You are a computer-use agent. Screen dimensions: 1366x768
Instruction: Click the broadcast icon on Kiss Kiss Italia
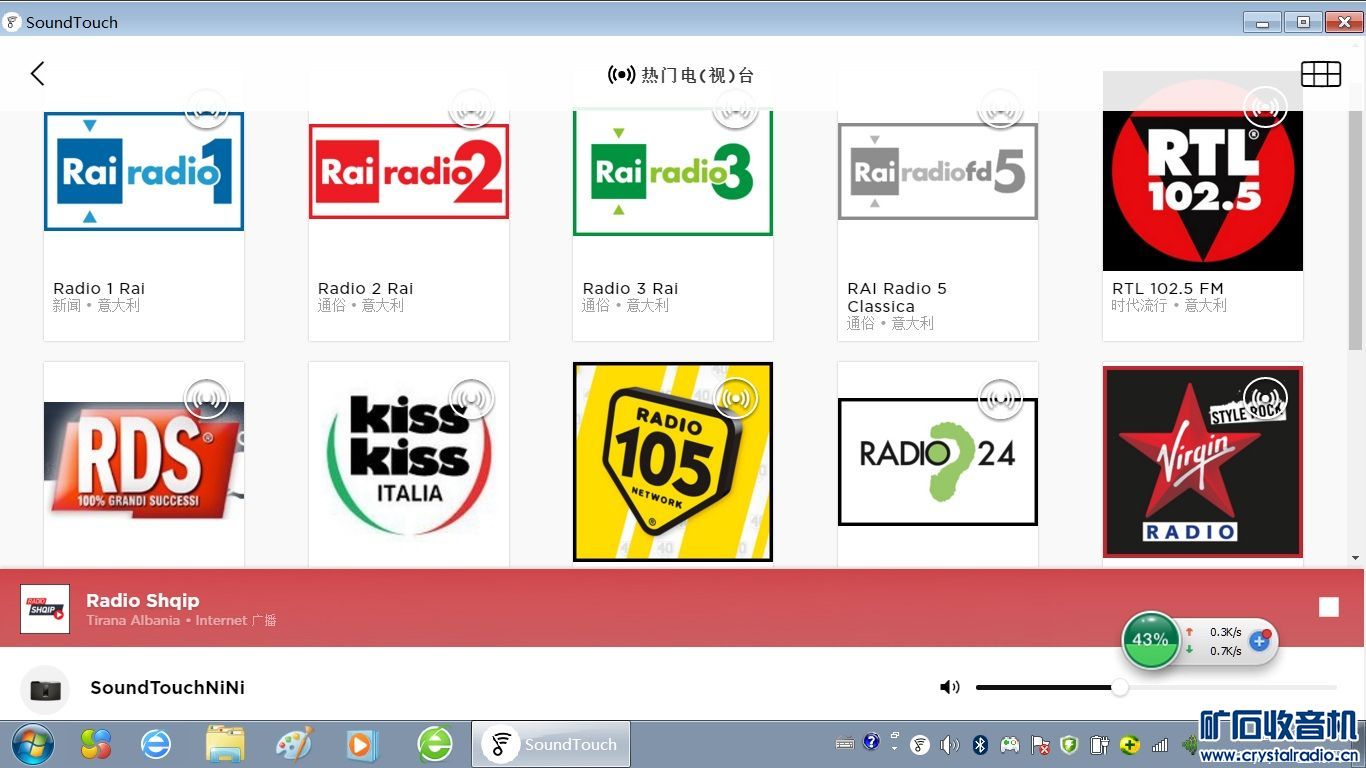[x=472, y=399]
